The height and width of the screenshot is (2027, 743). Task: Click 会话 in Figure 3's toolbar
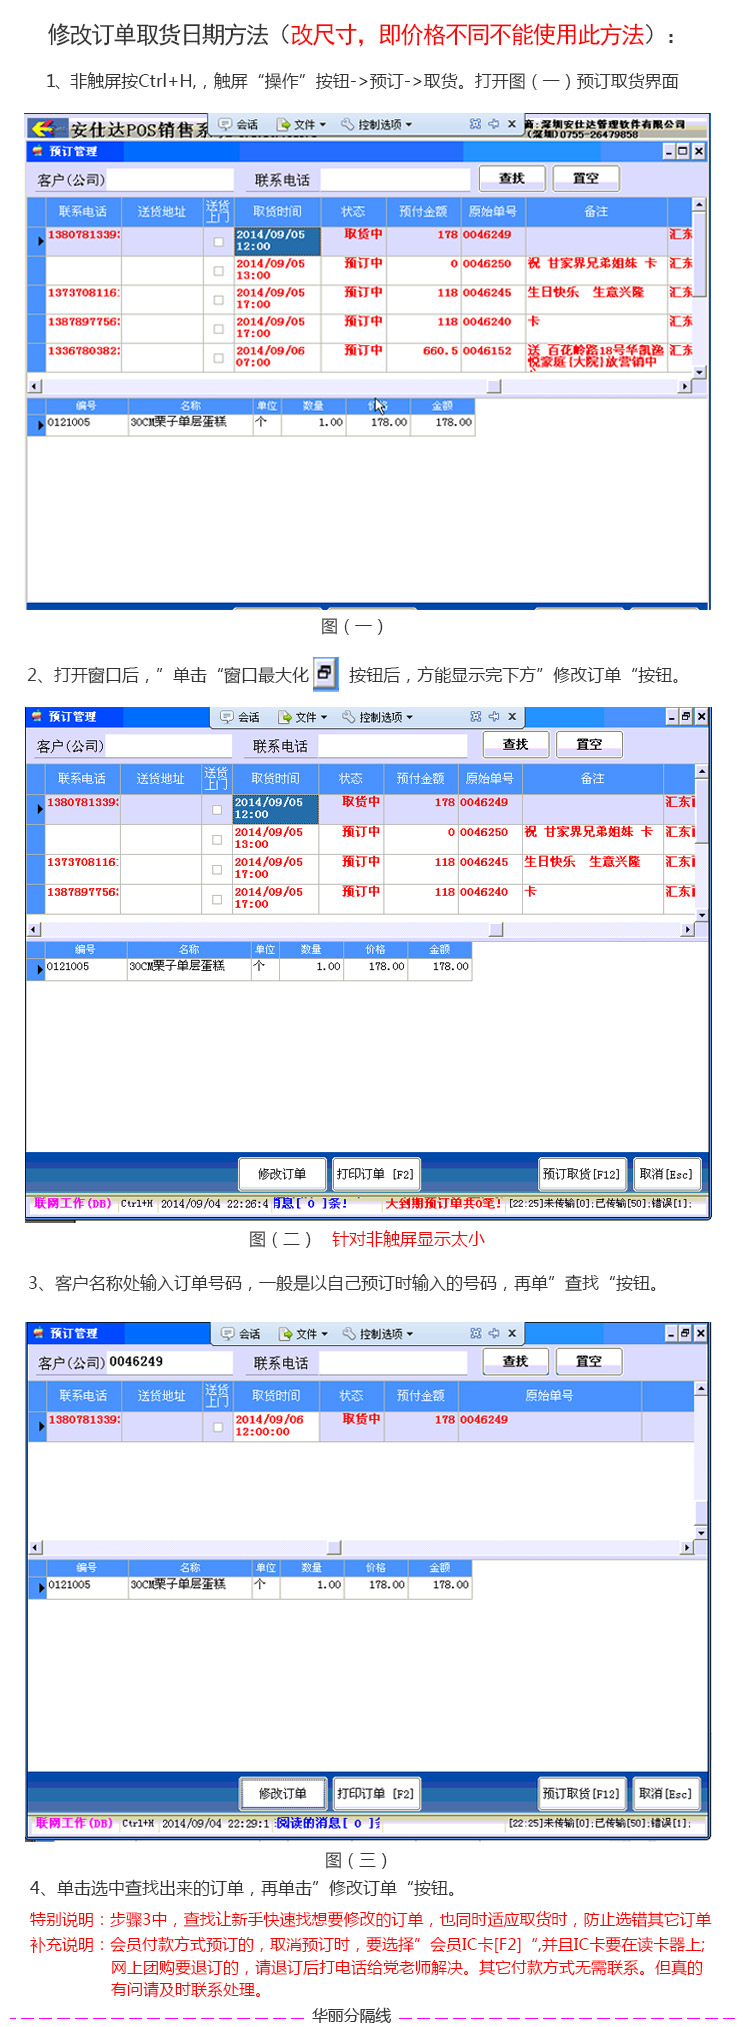pyautogui.click(x=240, y=1334)
